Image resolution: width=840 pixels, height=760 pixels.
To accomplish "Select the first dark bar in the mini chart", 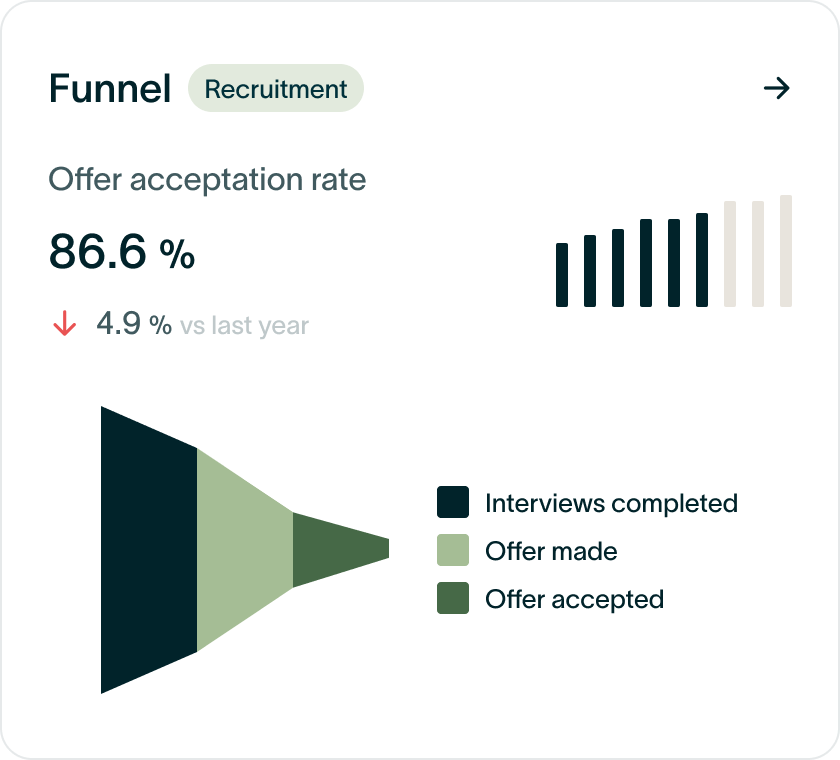I will [x=562, y=275].
